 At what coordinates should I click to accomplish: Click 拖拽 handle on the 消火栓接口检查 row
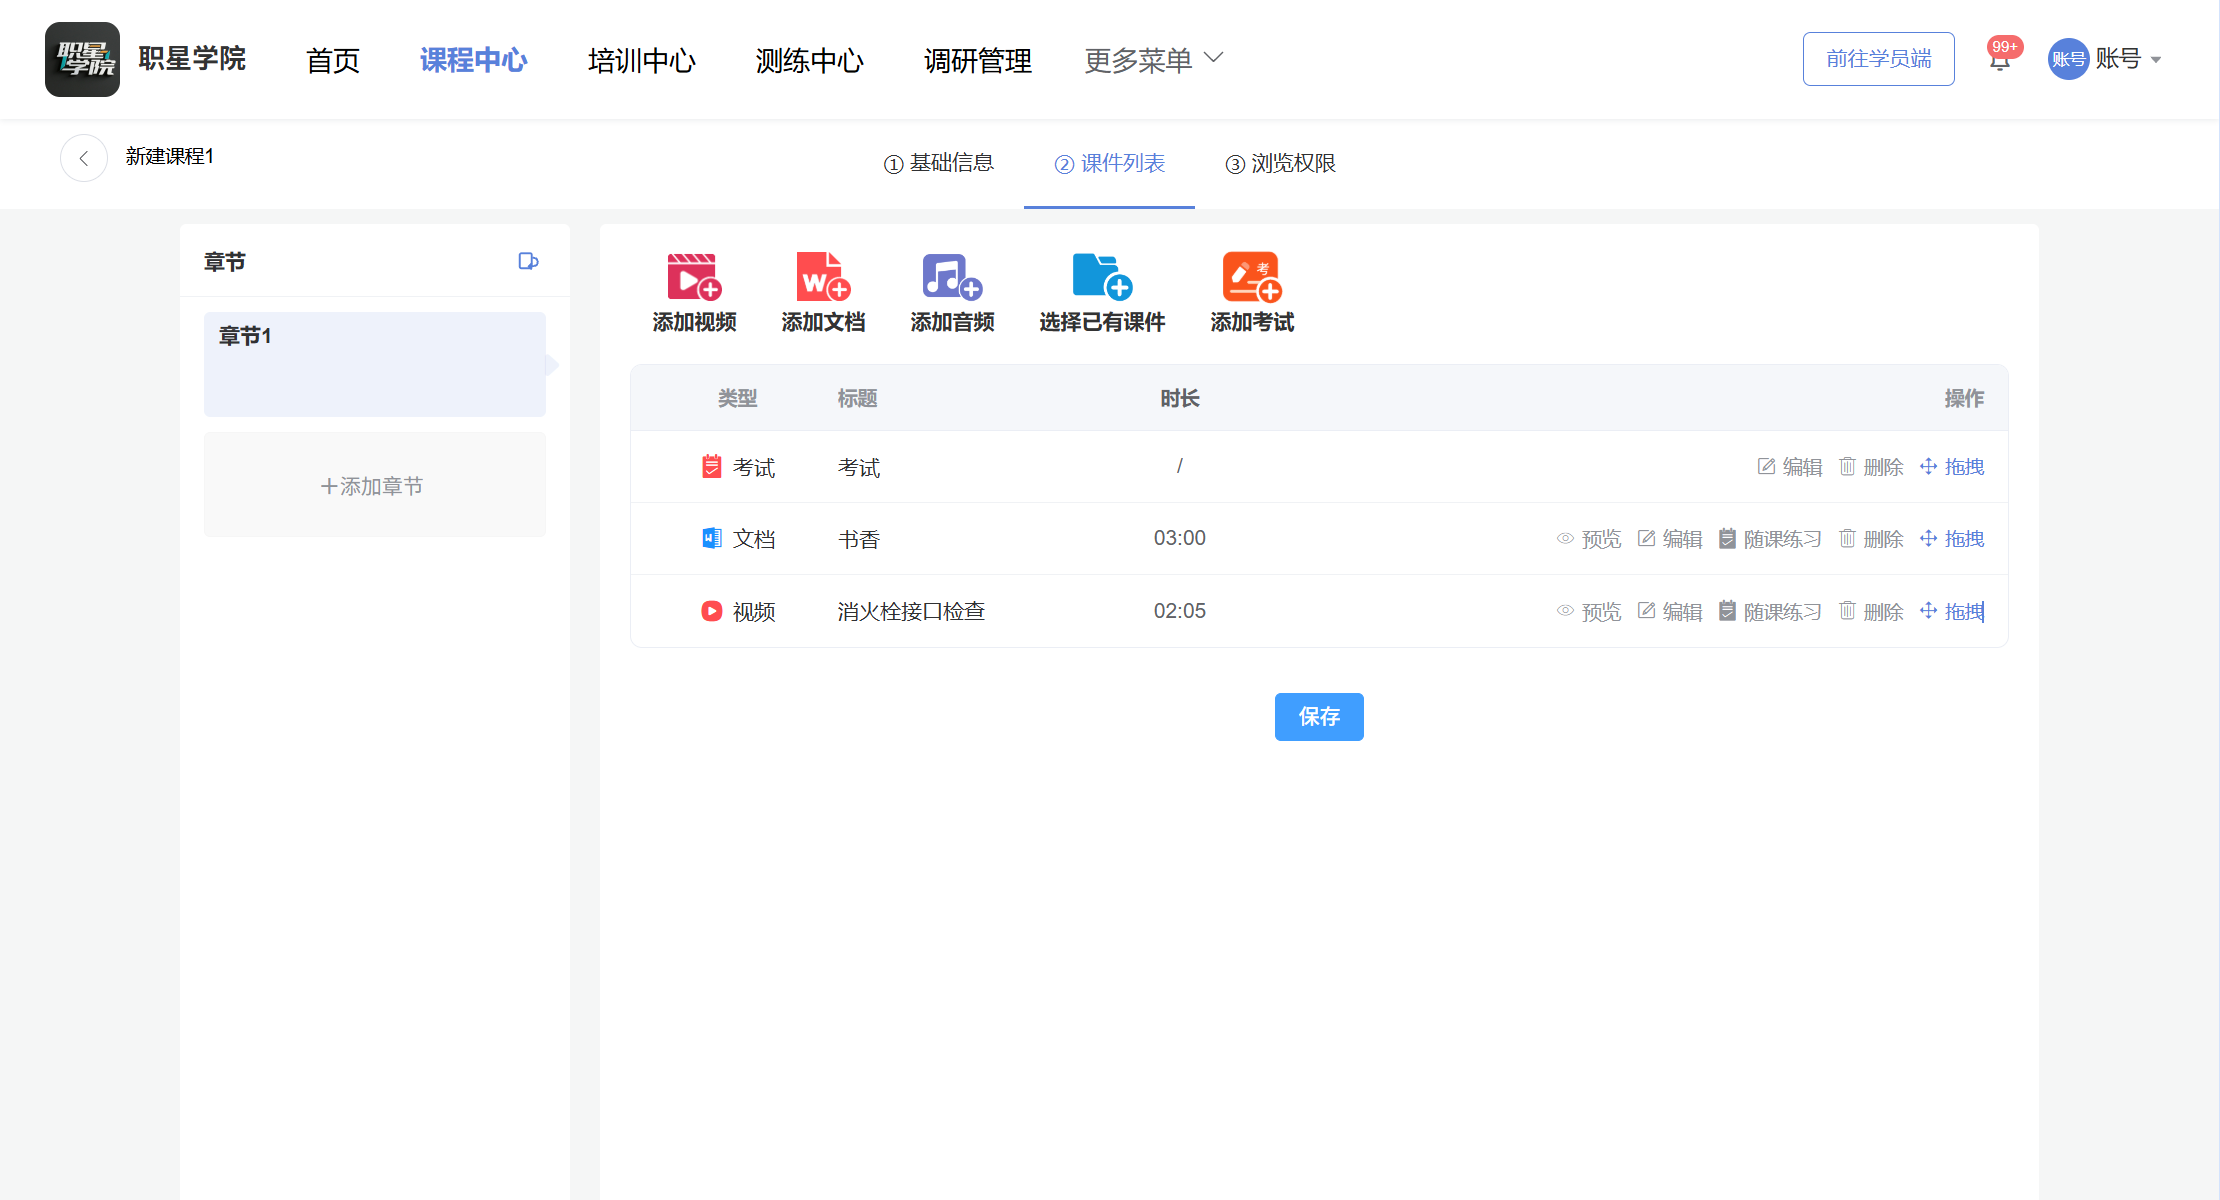[1952, 611]
